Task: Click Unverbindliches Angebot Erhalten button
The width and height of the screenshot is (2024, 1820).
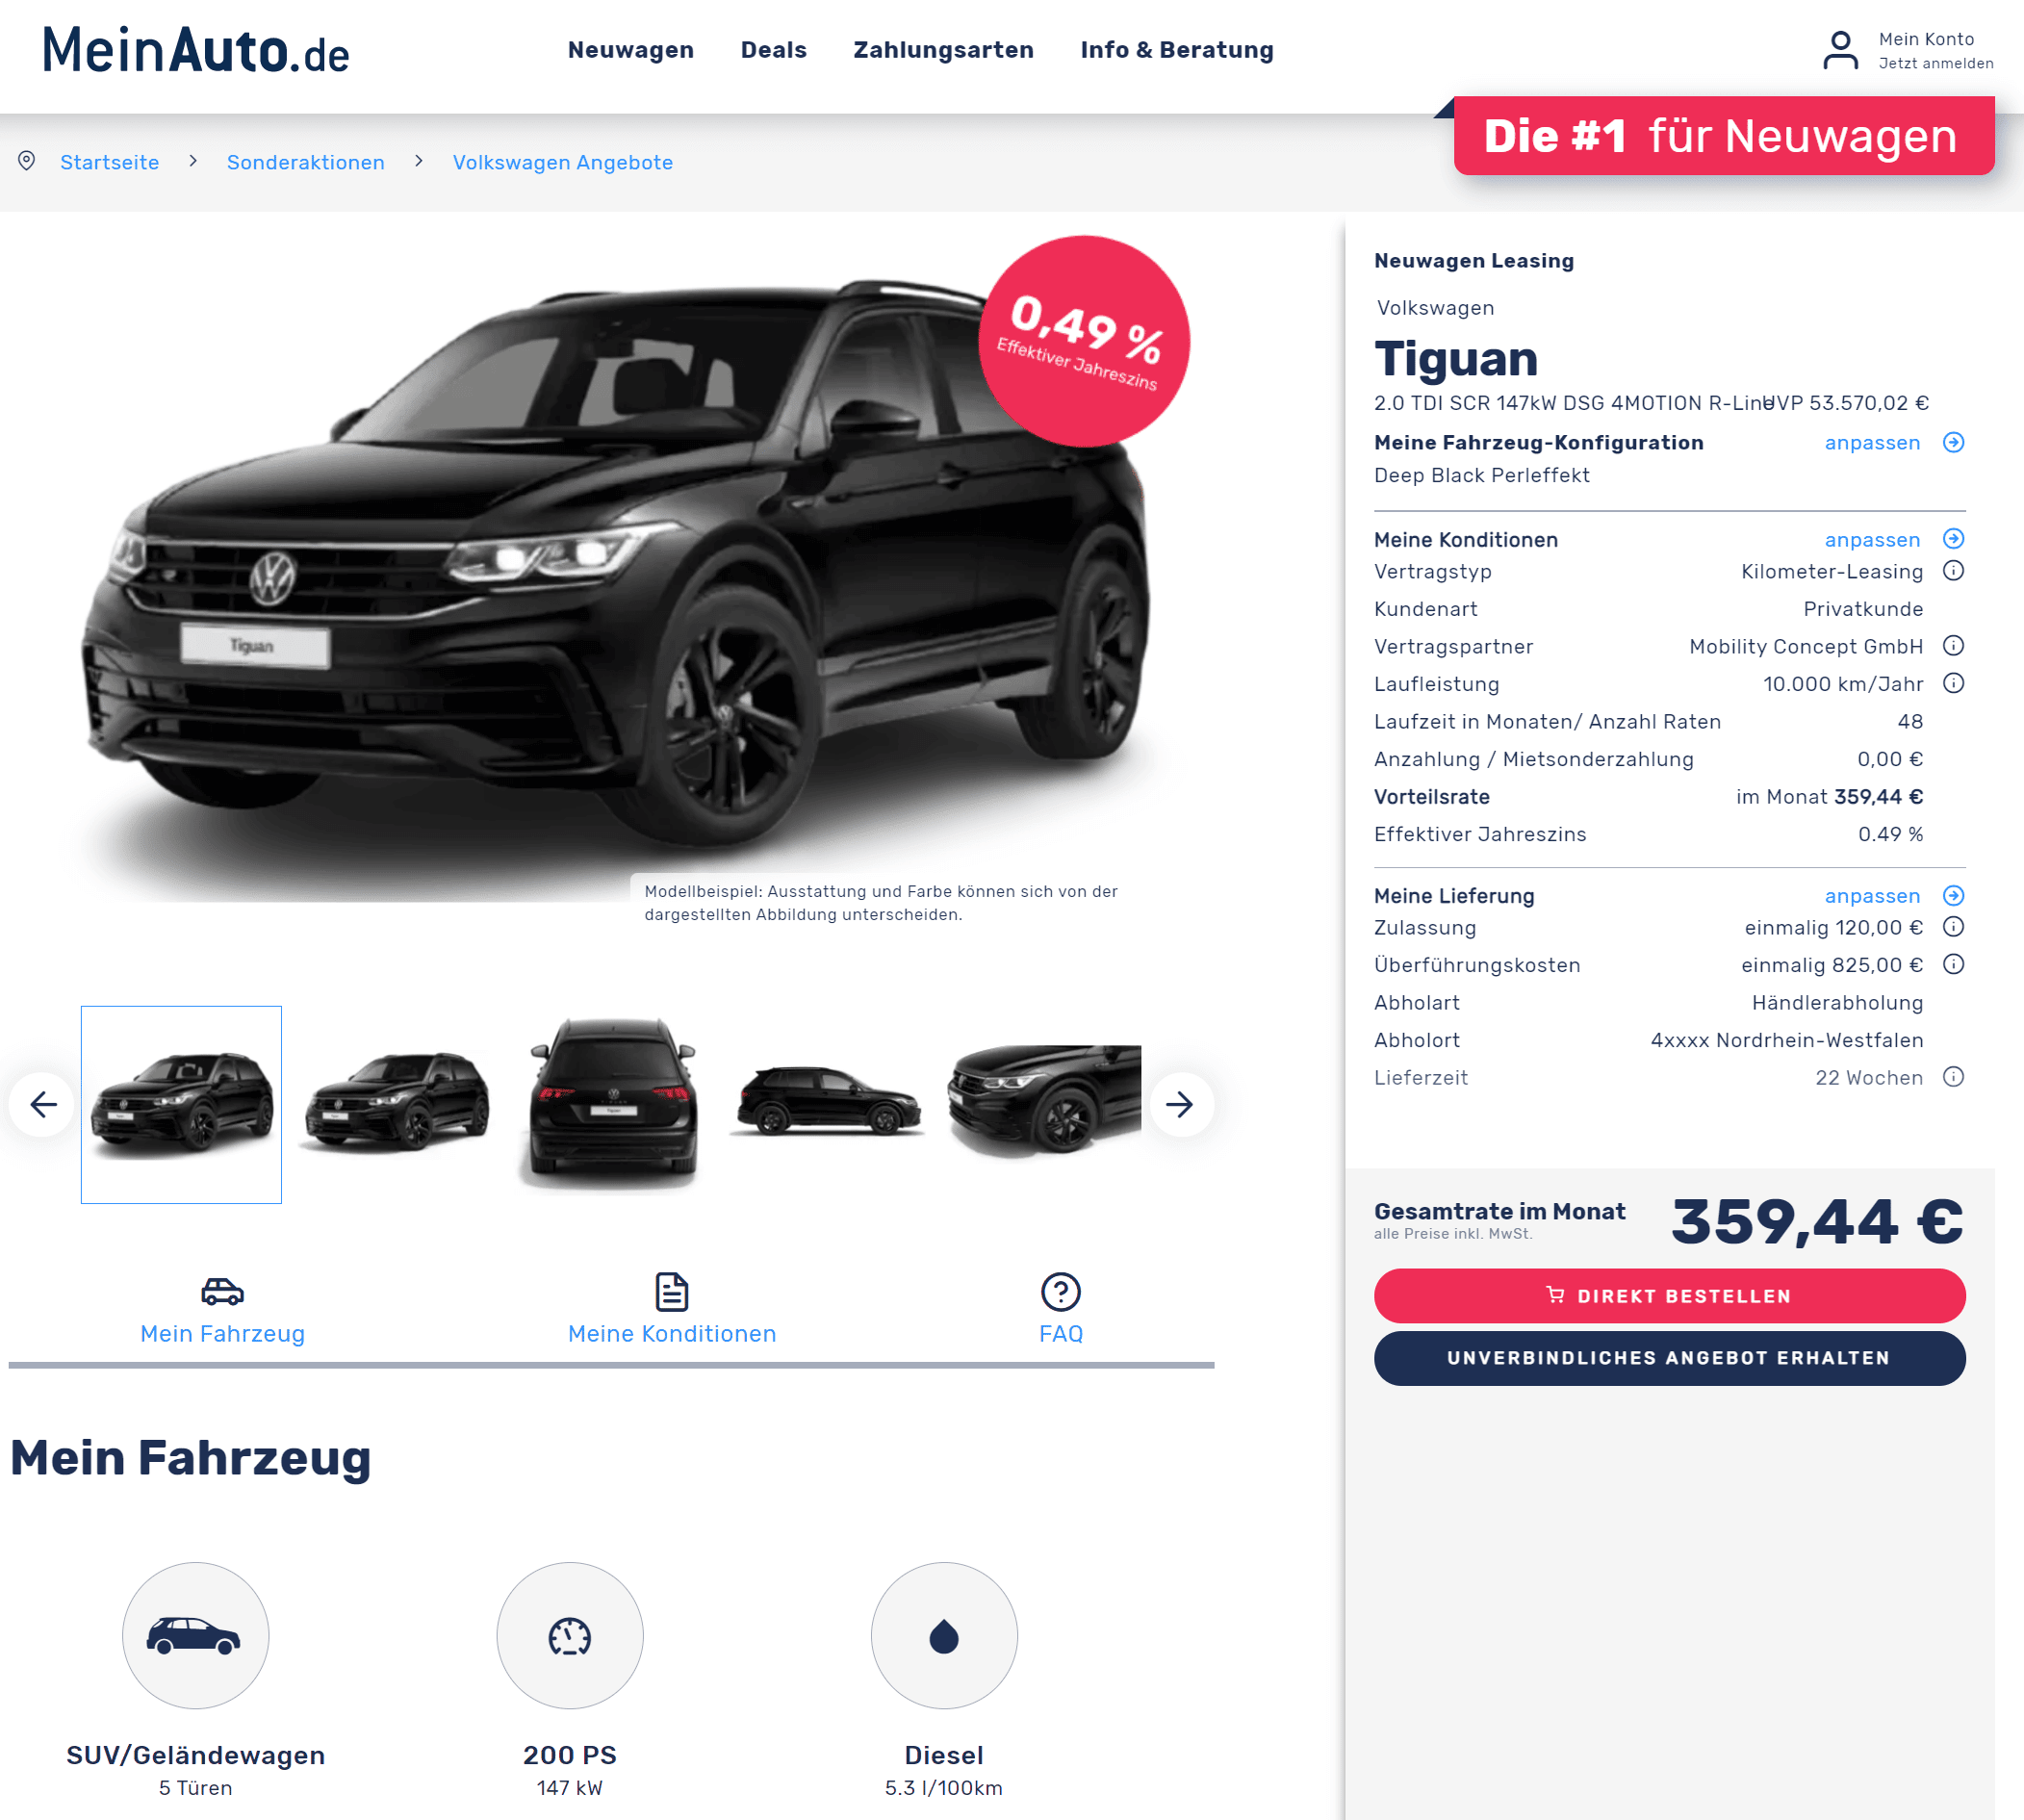Action: 1669,1358
